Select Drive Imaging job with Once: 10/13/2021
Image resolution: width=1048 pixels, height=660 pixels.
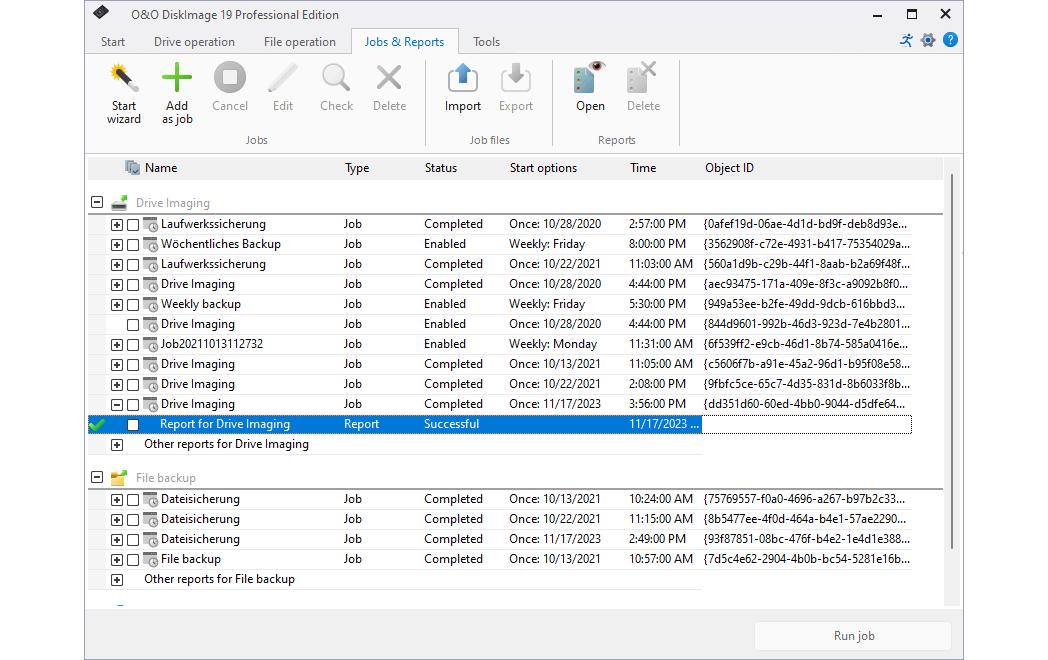tap(500, 364)
